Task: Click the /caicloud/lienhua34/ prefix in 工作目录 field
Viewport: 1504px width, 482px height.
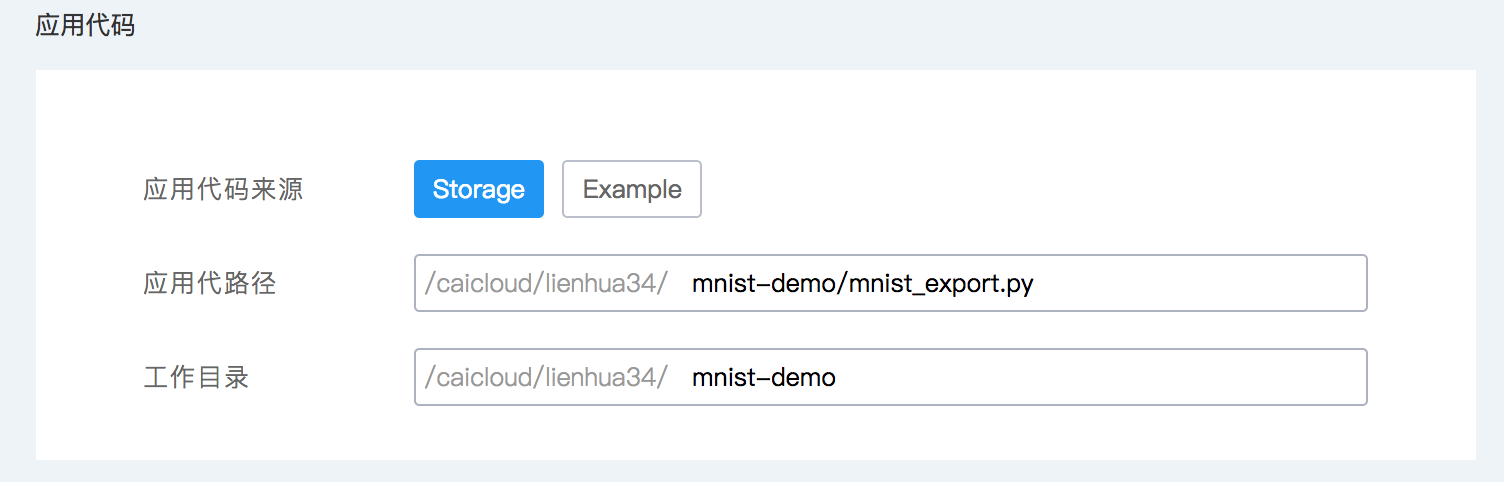Action: pyautogui.click(x=546, y=377)
